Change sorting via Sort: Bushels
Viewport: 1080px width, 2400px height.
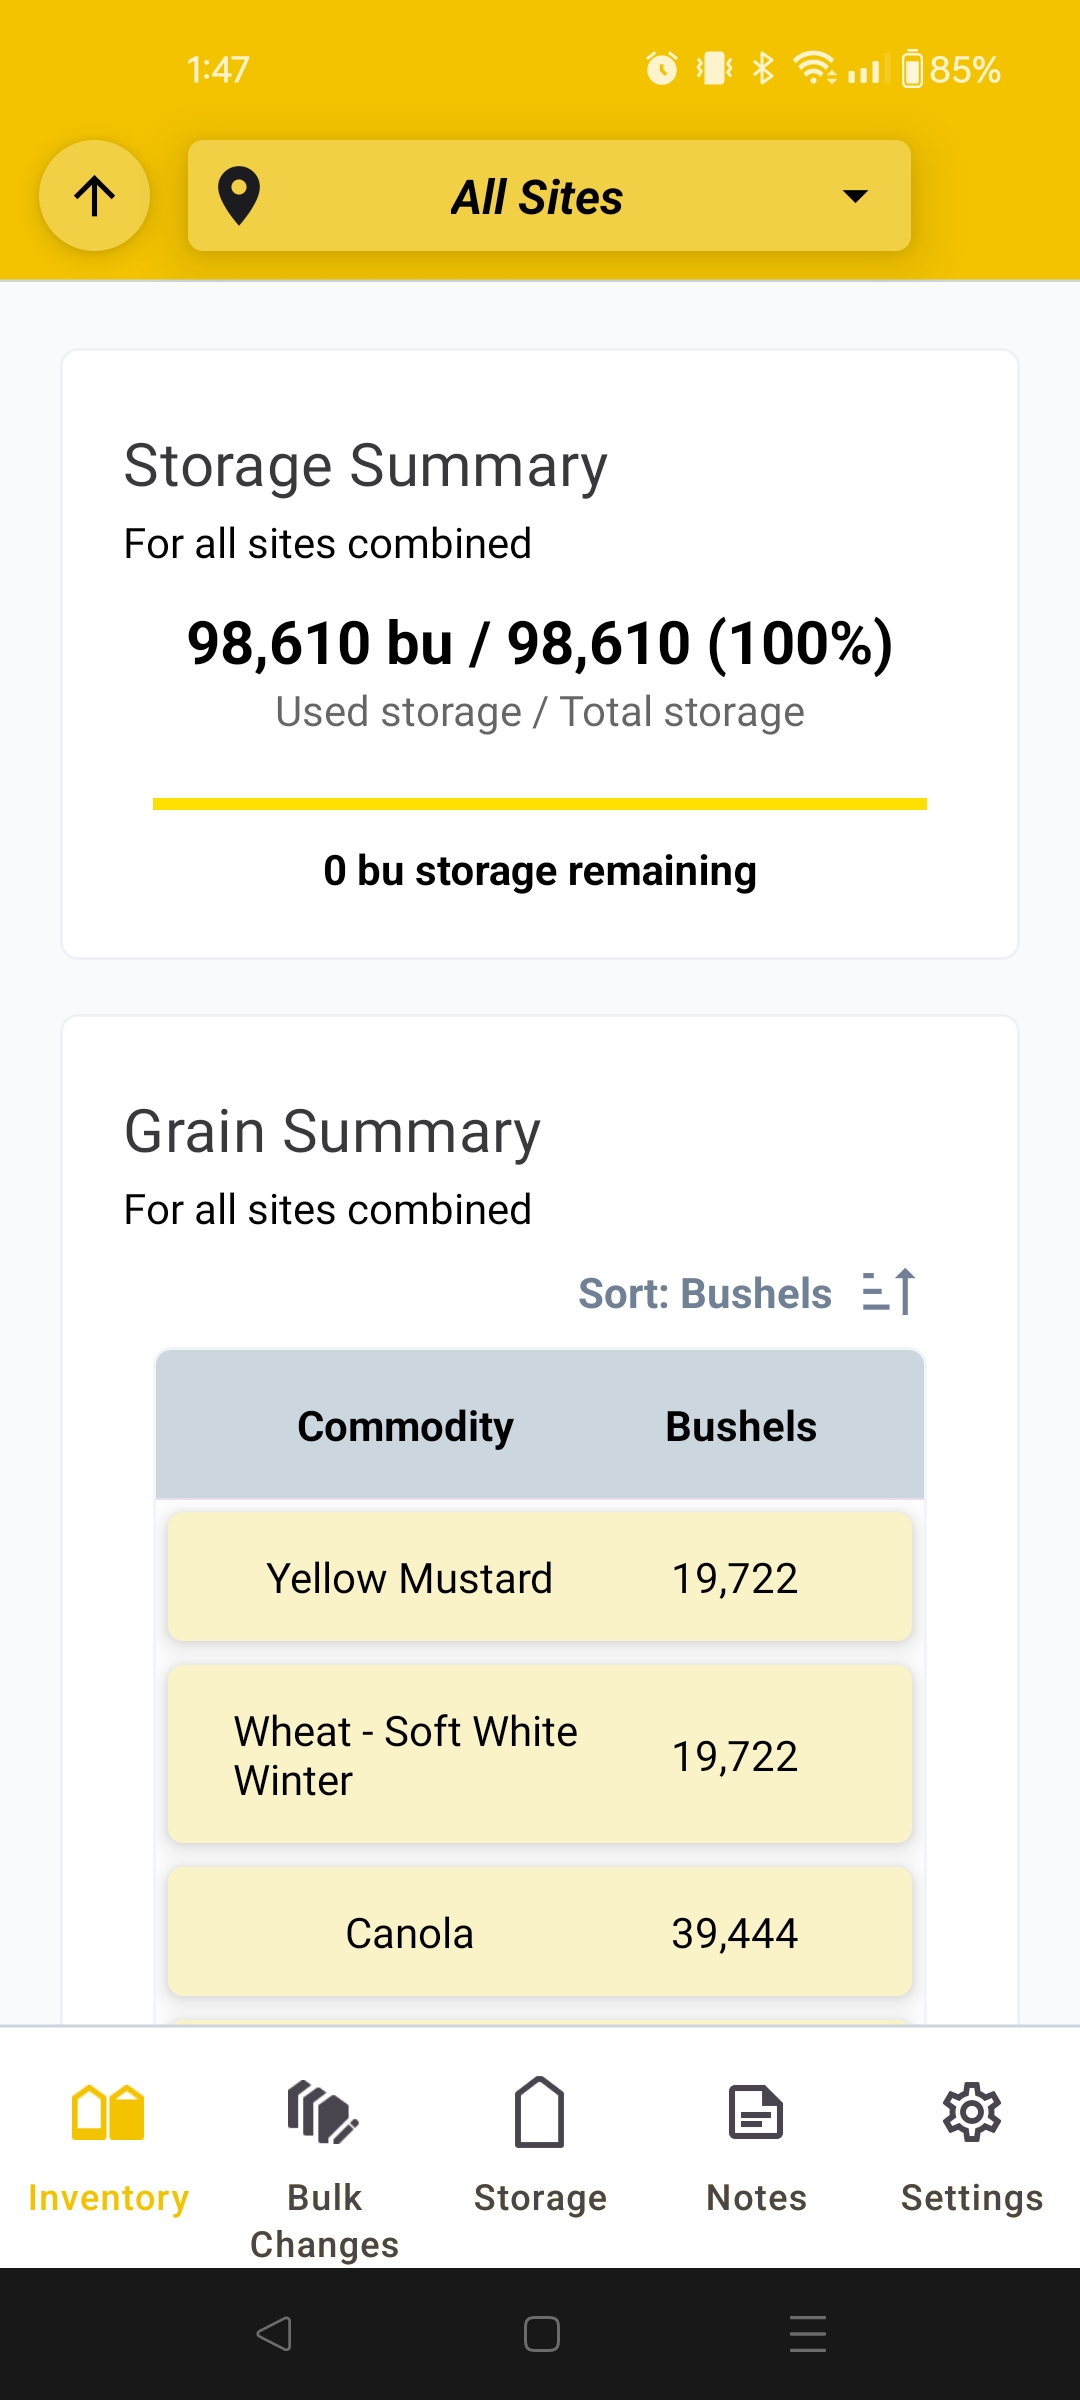[705, 1293]
